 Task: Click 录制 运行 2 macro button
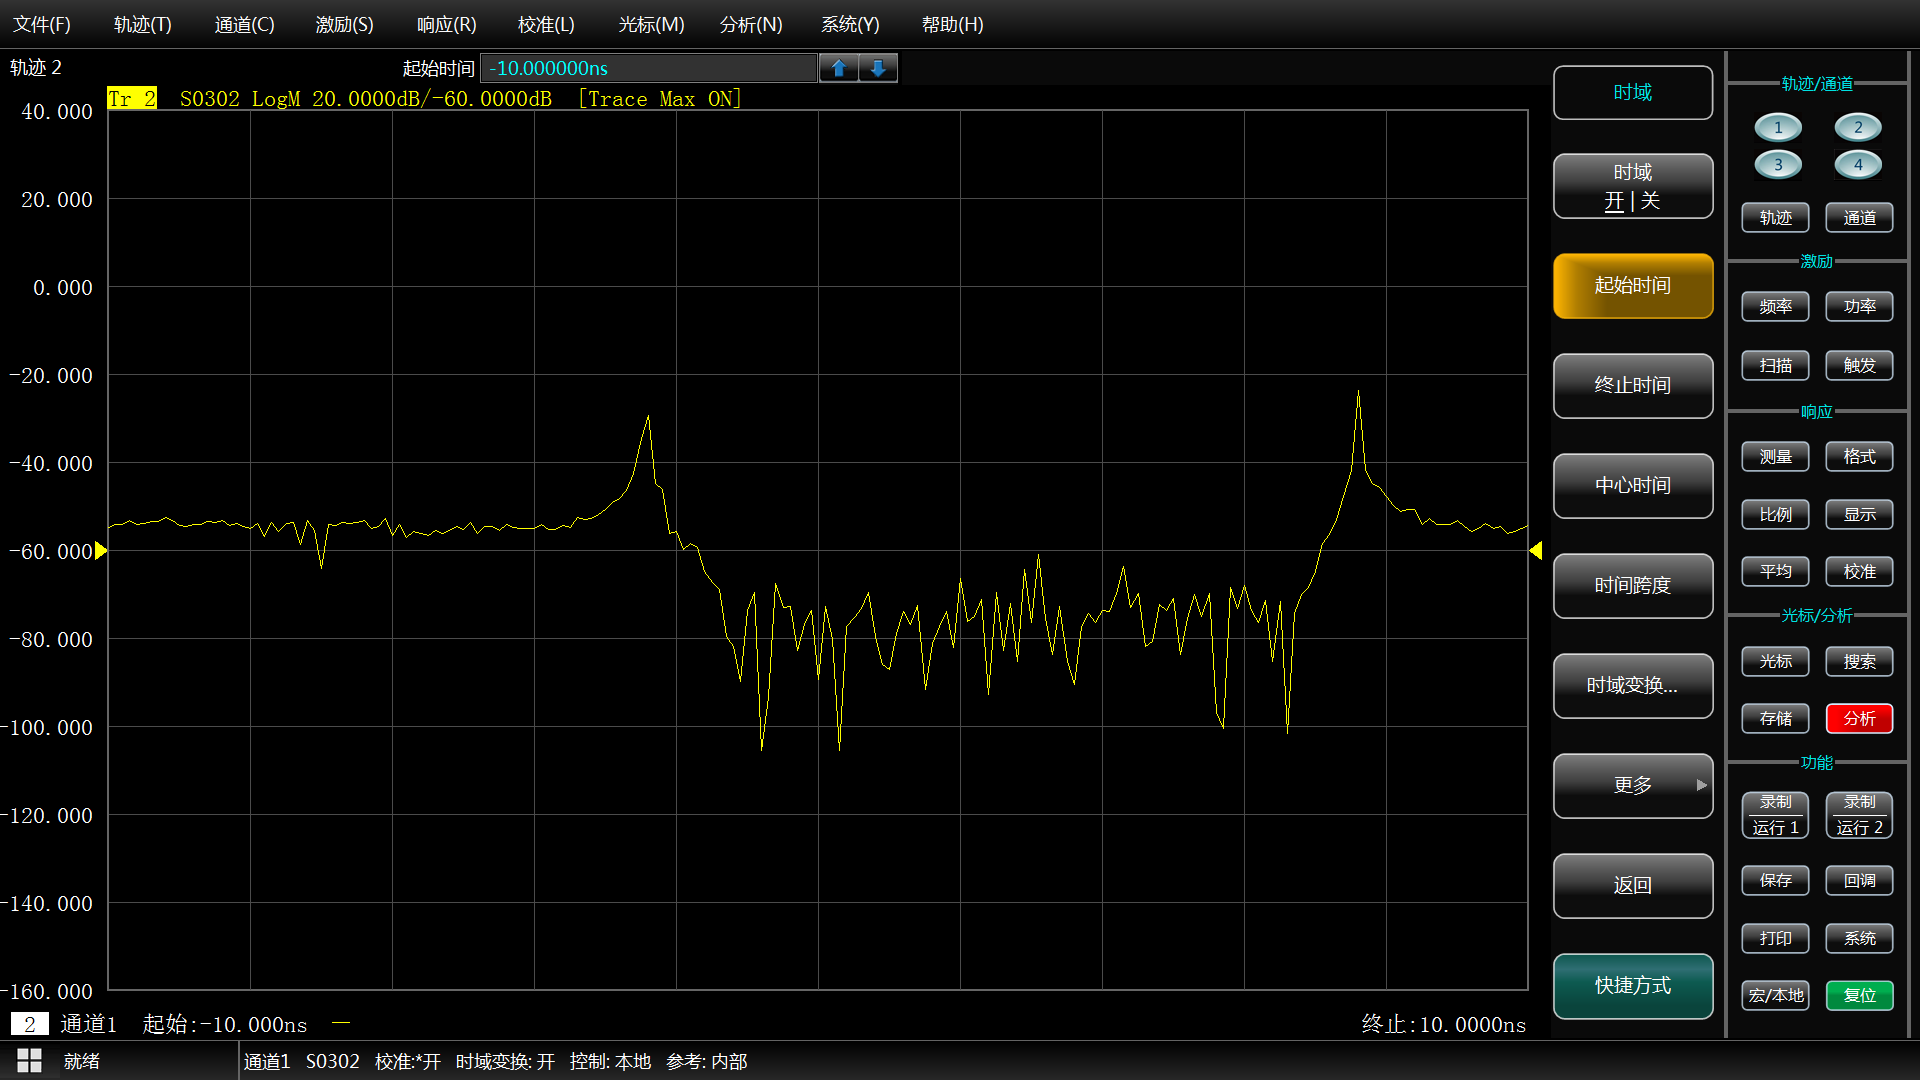pos(1859,815)
